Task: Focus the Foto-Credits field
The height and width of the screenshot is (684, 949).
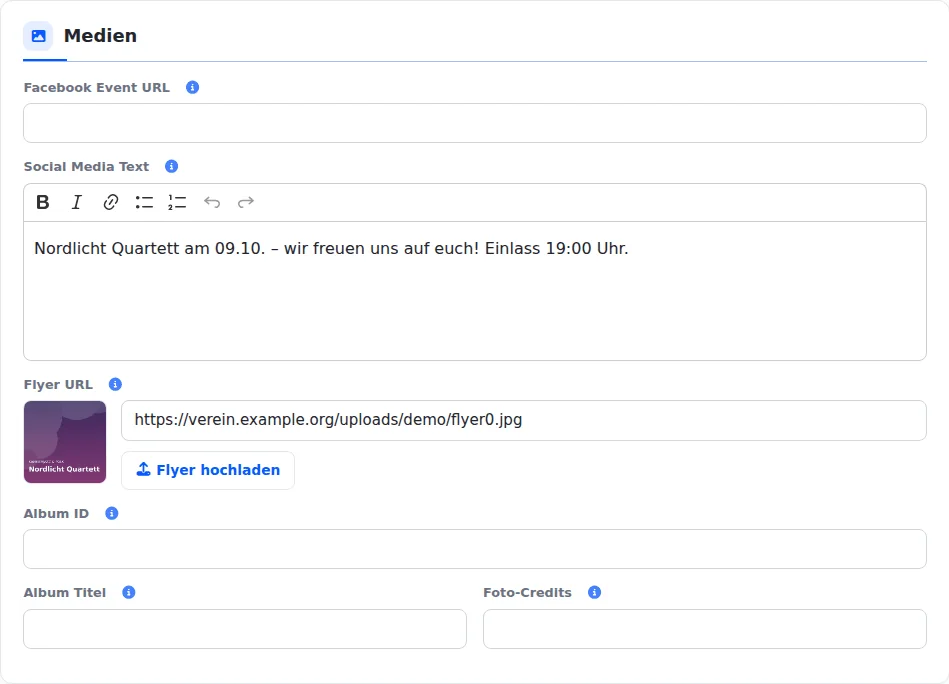Action: (x=705, y=629)
